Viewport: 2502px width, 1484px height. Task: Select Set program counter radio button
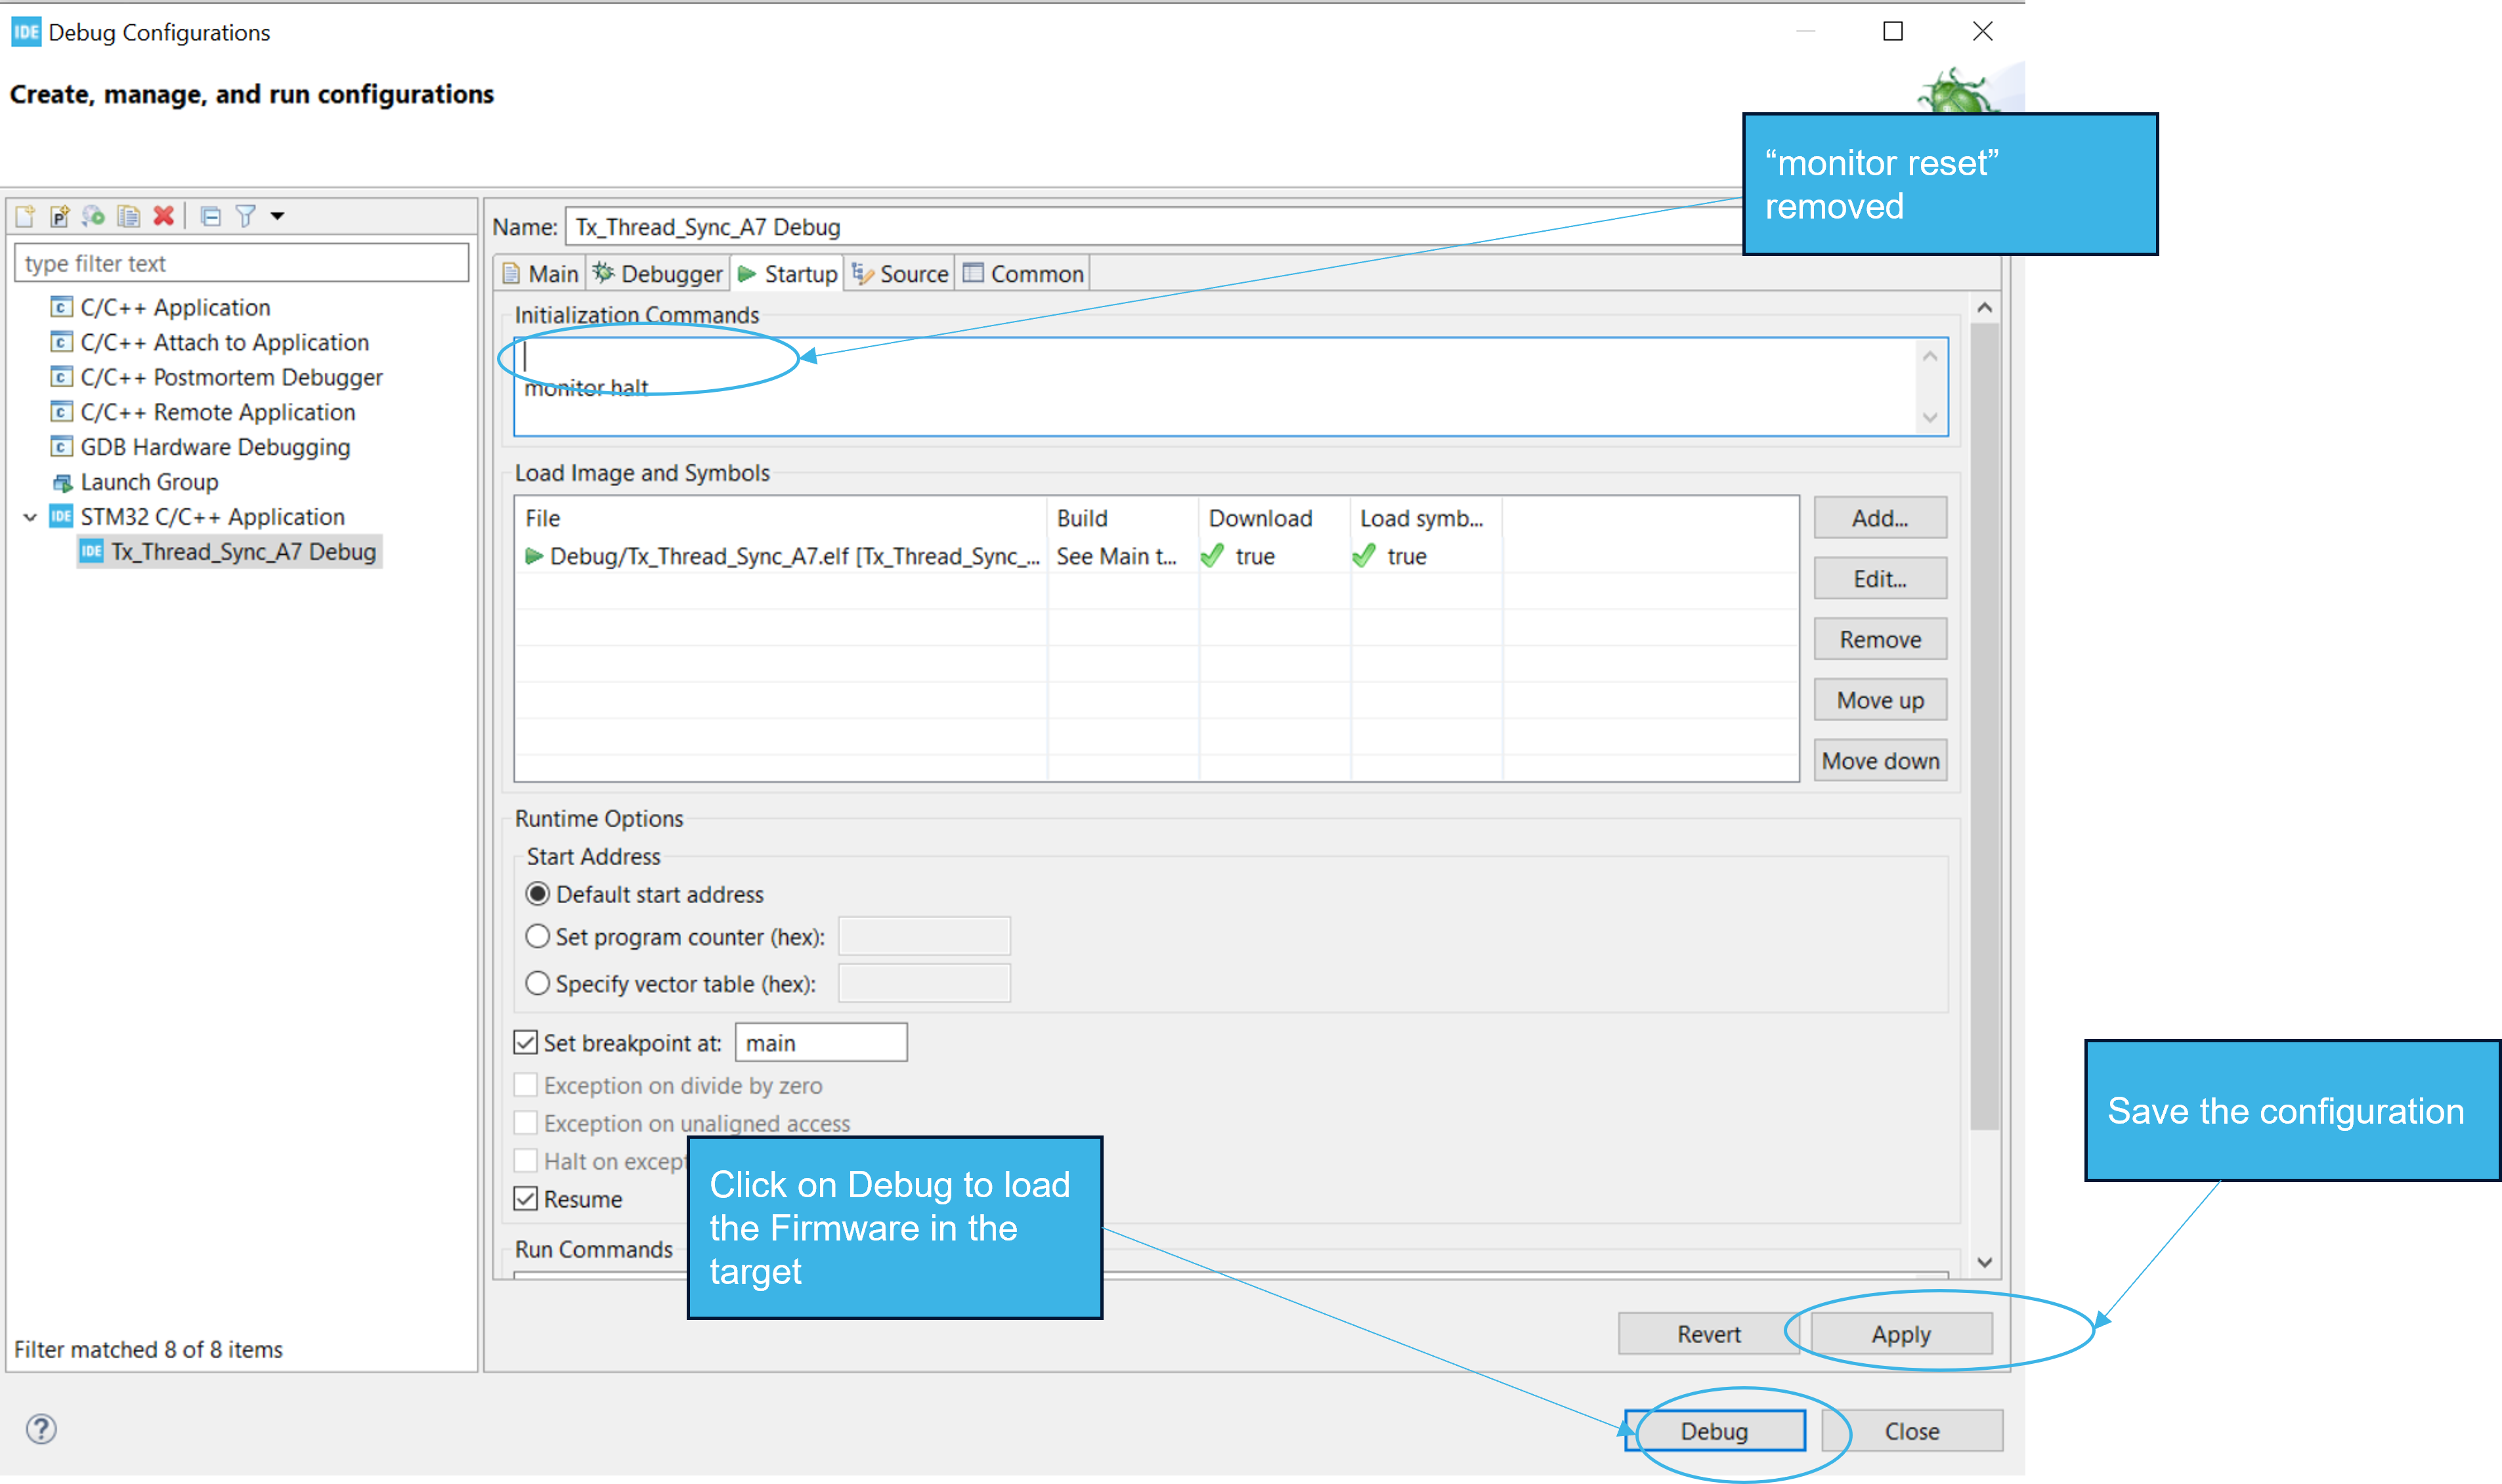pyautogui.click(x=538, y=937)
